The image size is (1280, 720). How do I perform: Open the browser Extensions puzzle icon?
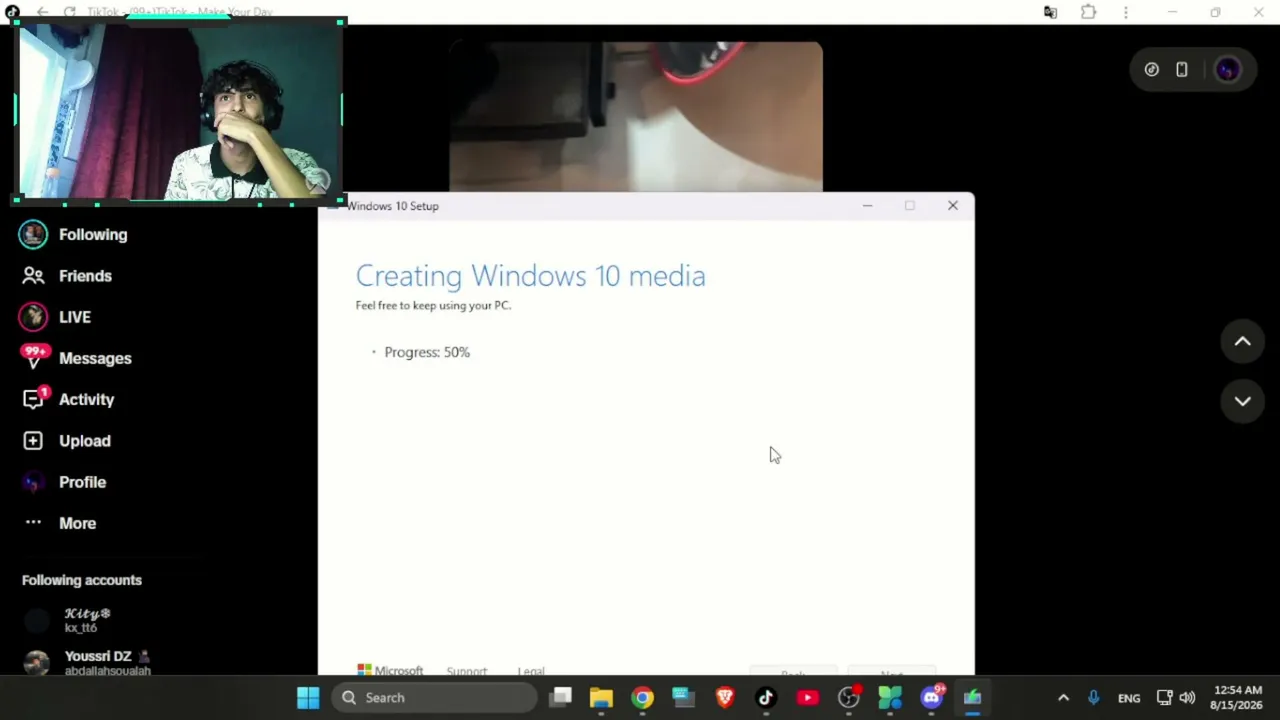pyautogui.click(x=1088, y=12)
